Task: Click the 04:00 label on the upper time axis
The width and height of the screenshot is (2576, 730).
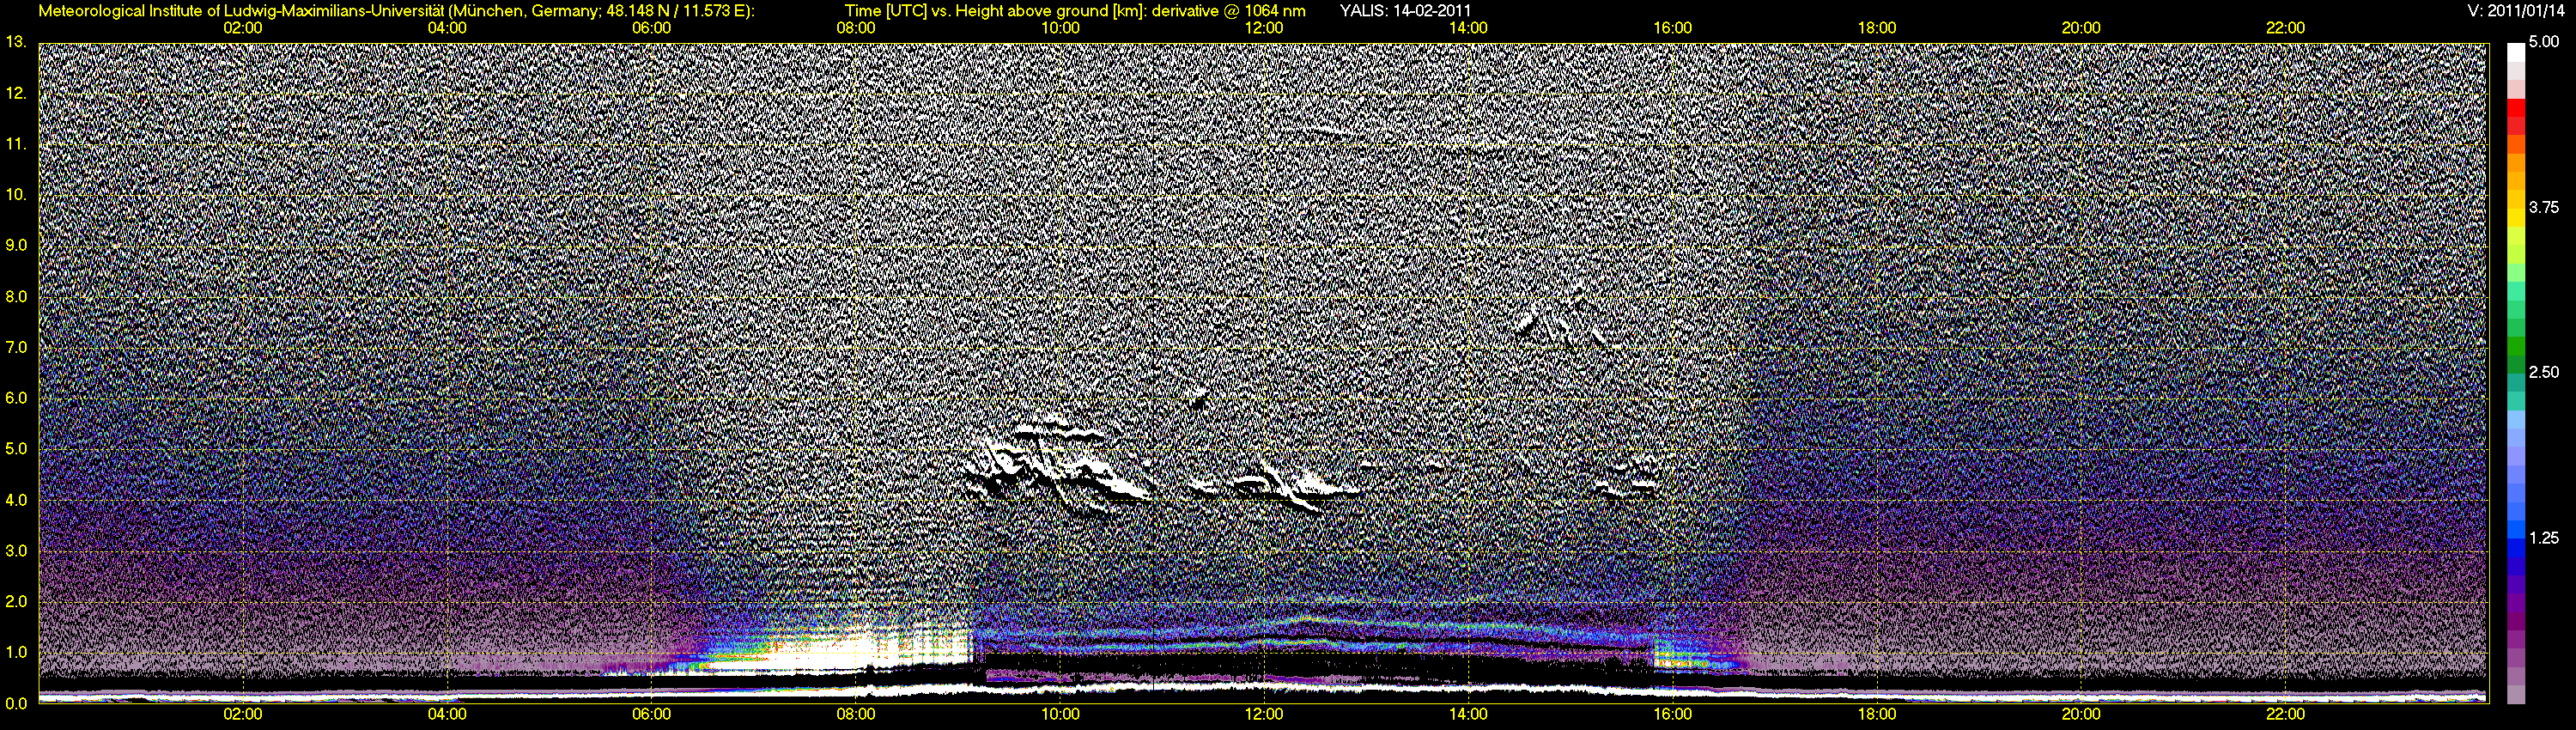Action: click(447, 28)
